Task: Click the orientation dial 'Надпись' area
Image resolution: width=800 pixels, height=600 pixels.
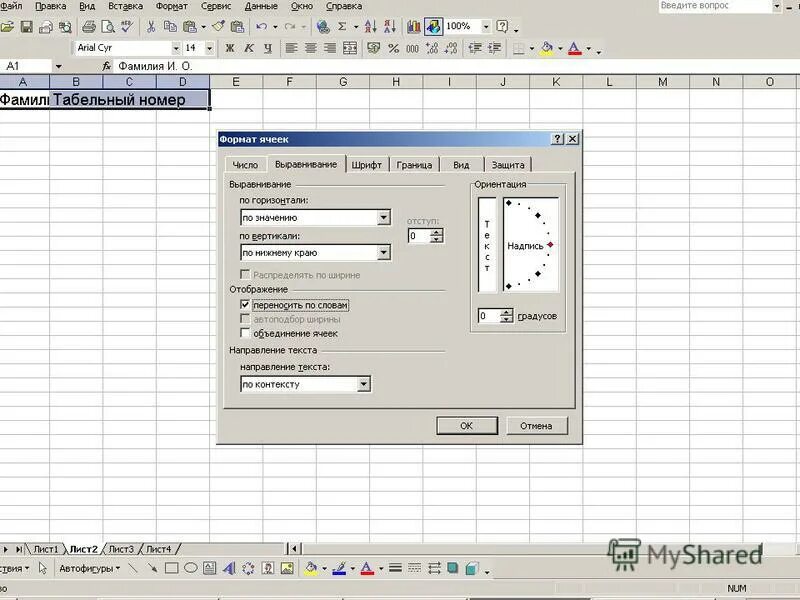Action: pos(531,245)
